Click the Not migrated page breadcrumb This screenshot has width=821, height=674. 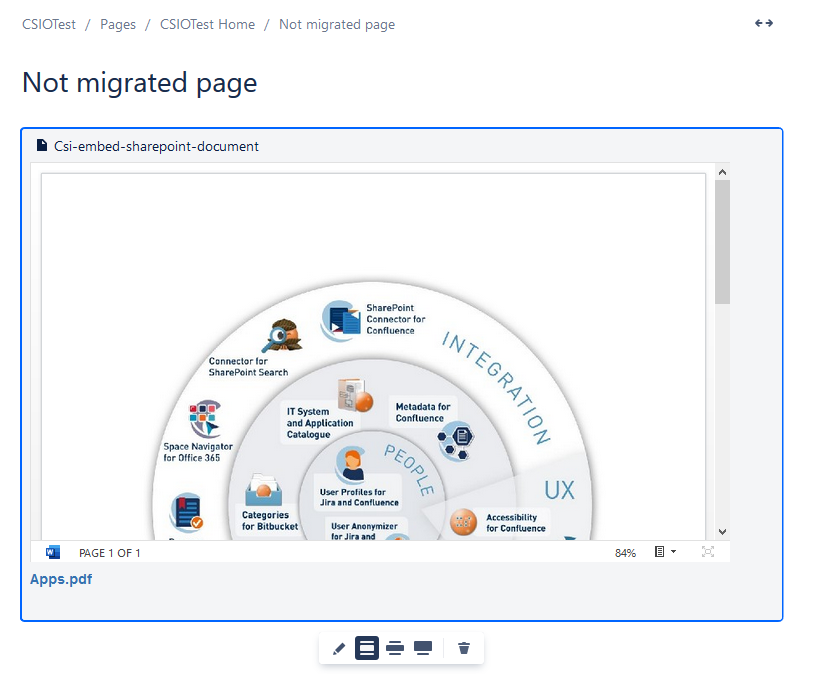click(x=337, y=24)
